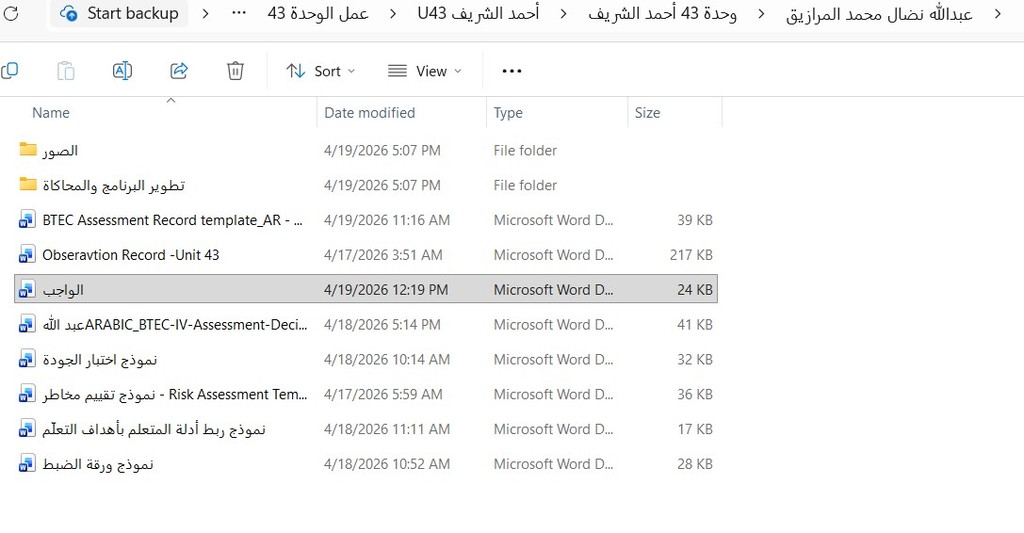Image resolution: width=1024 pixels, height=533 pixels.
Task: Sort by Name column header
Action: tap(51, 112)
